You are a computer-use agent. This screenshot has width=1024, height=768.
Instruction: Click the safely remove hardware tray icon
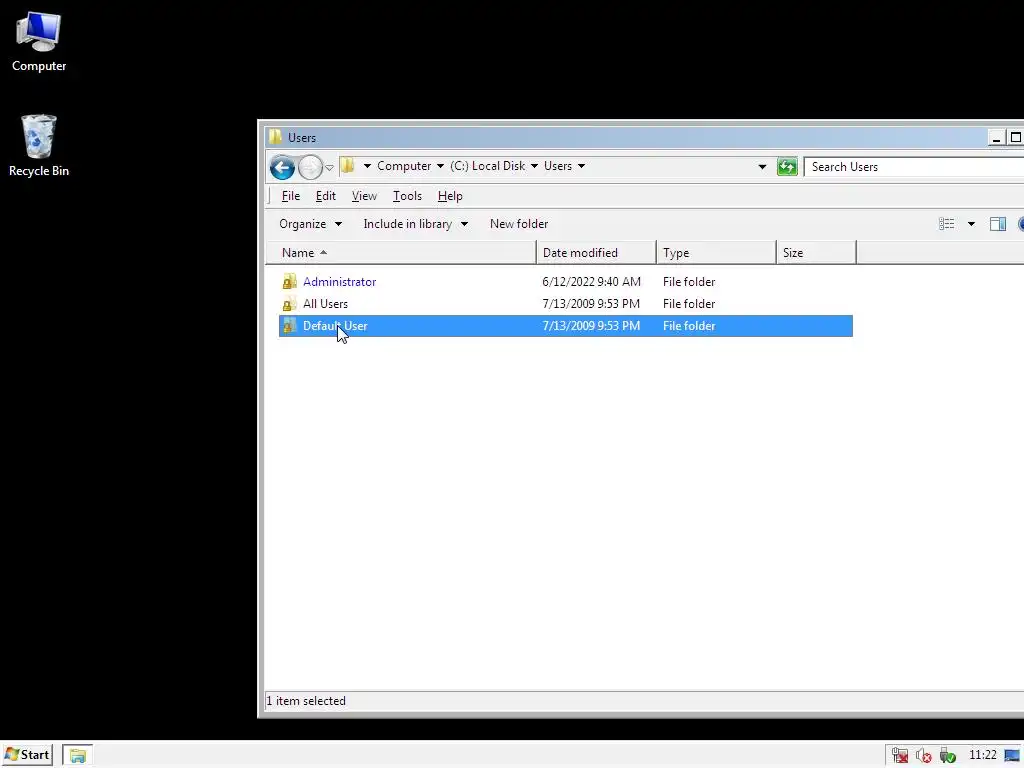tap(948, 756)
